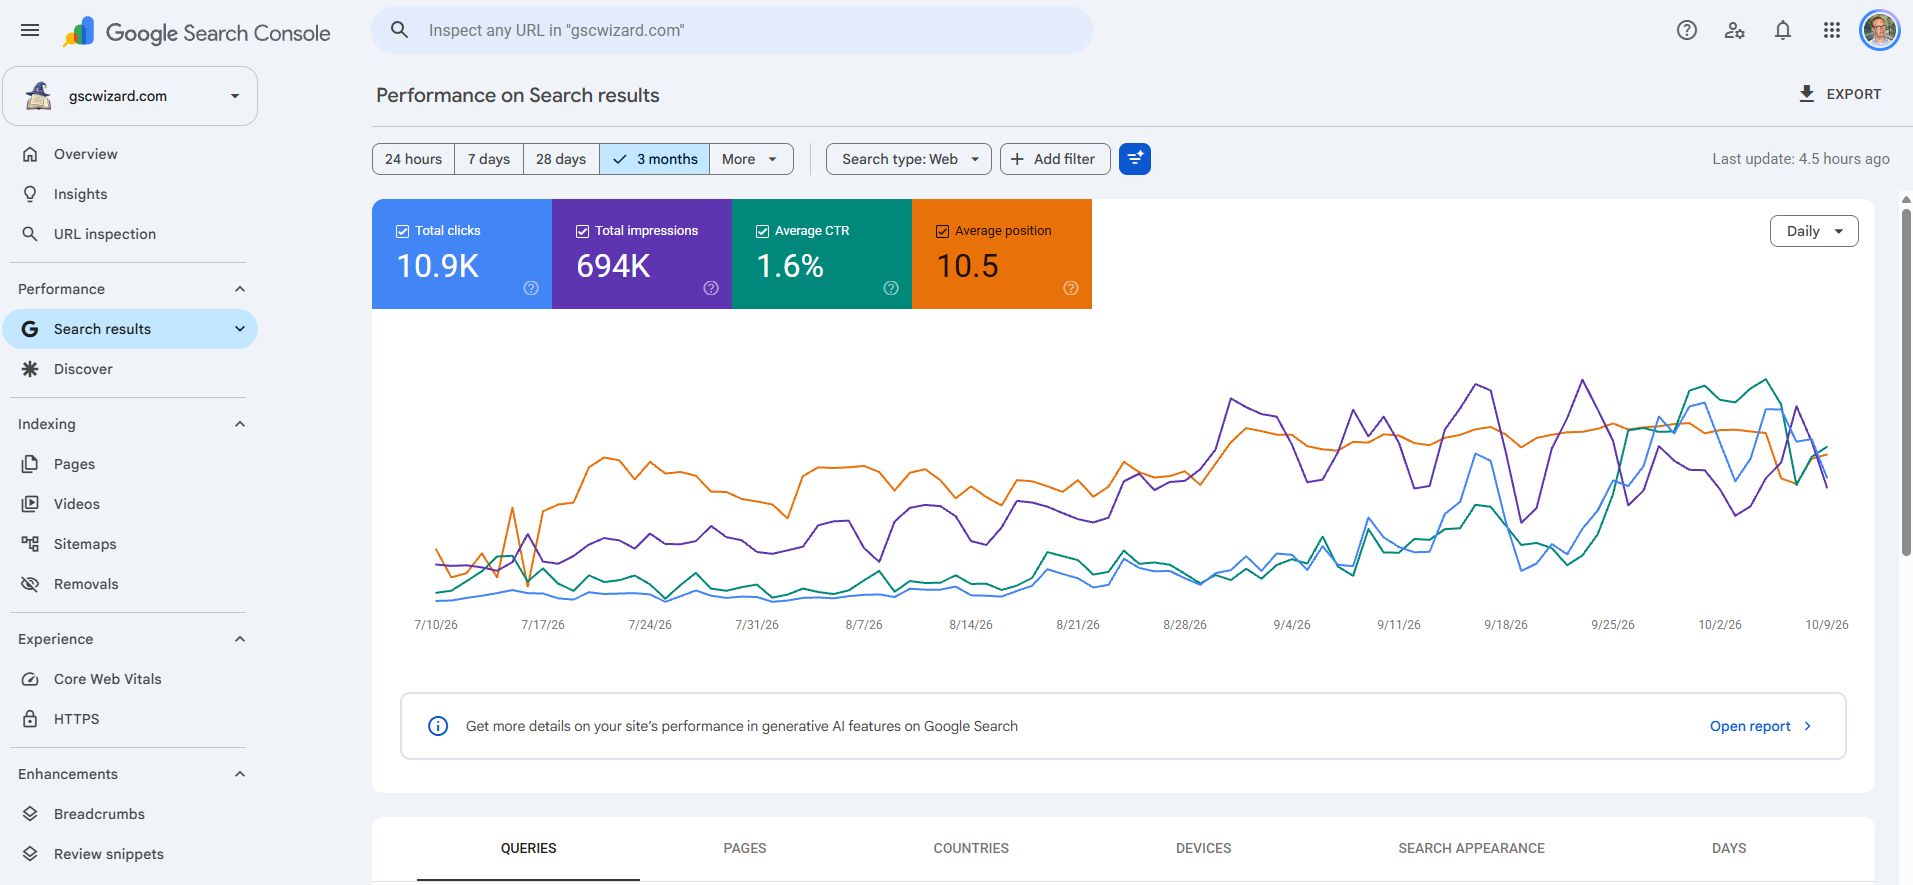Show help for Total impressions metric
Image resolution: width=1913 pixels, height=885 pixels.
click(711, 288)
